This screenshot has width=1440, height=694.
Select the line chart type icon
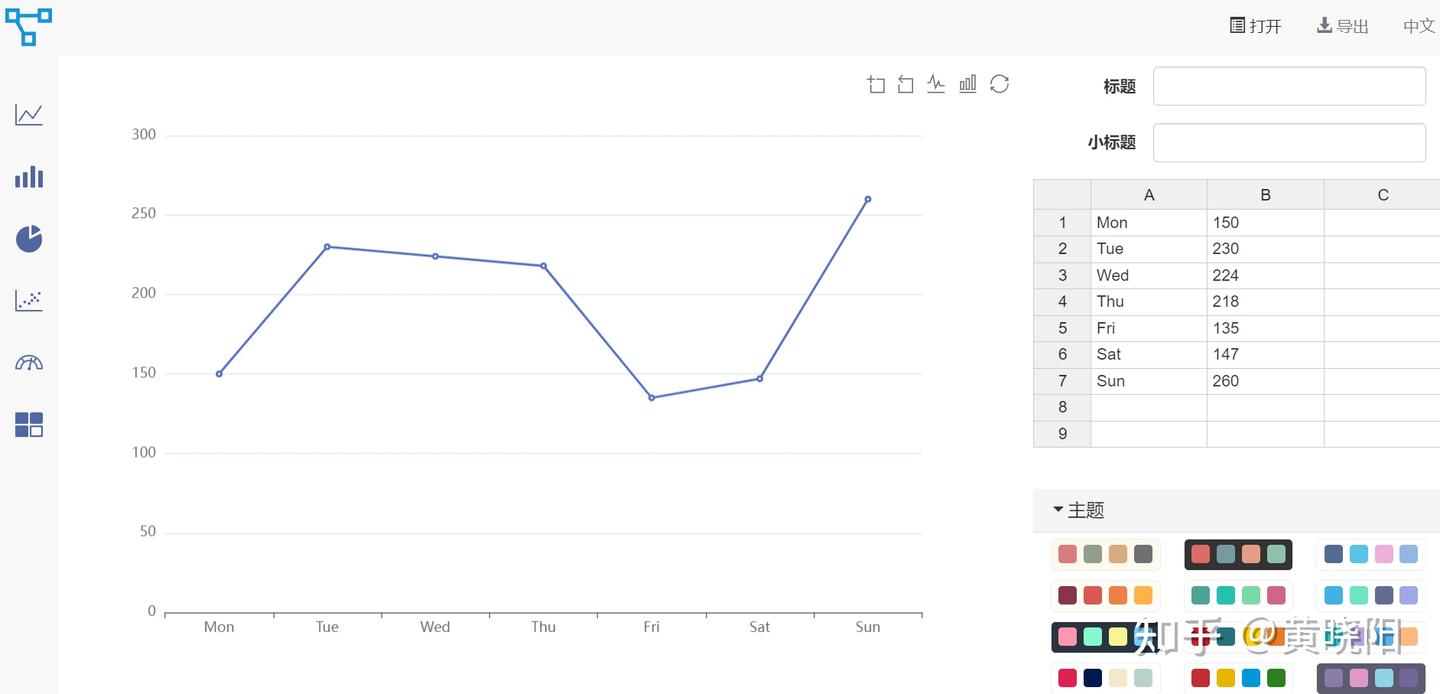[29, 115]
